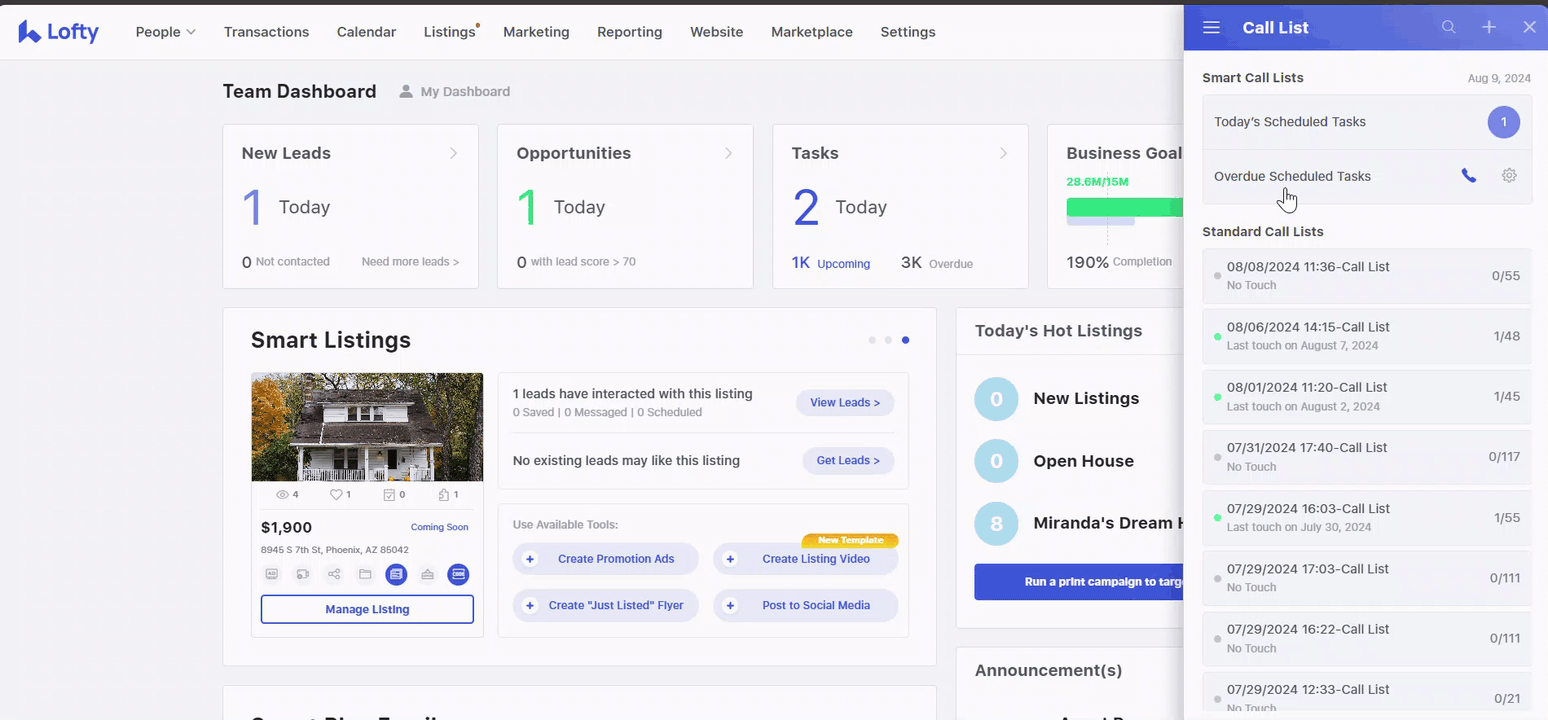Open the 07/29/2024 16:22 call list
The width and height of the screenshot is (1548, 720).
[1367, 638]
